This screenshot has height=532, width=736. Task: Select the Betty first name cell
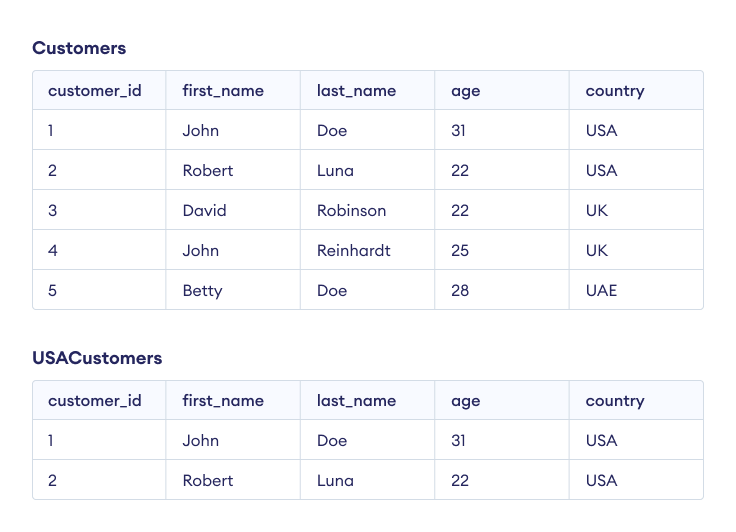pyautogui.click(x=202, y=291)
